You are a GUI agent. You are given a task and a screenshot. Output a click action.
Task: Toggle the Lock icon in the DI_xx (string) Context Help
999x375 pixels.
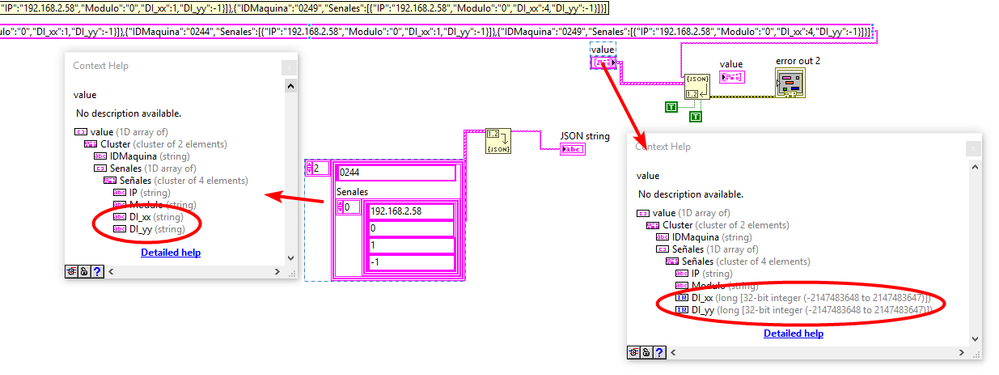tap(83, 271)
